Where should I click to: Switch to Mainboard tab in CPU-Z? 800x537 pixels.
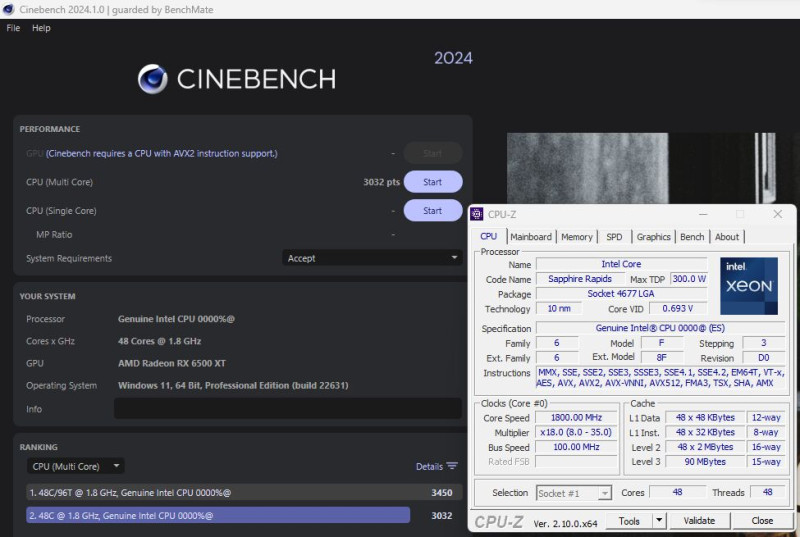click(x=531, y=237)
